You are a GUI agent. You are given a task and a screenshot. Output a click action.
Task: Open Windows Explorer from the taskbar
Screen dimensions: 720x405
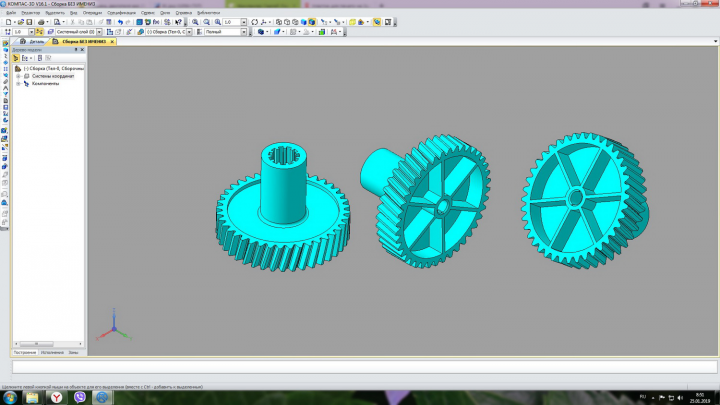click(32, 397)
